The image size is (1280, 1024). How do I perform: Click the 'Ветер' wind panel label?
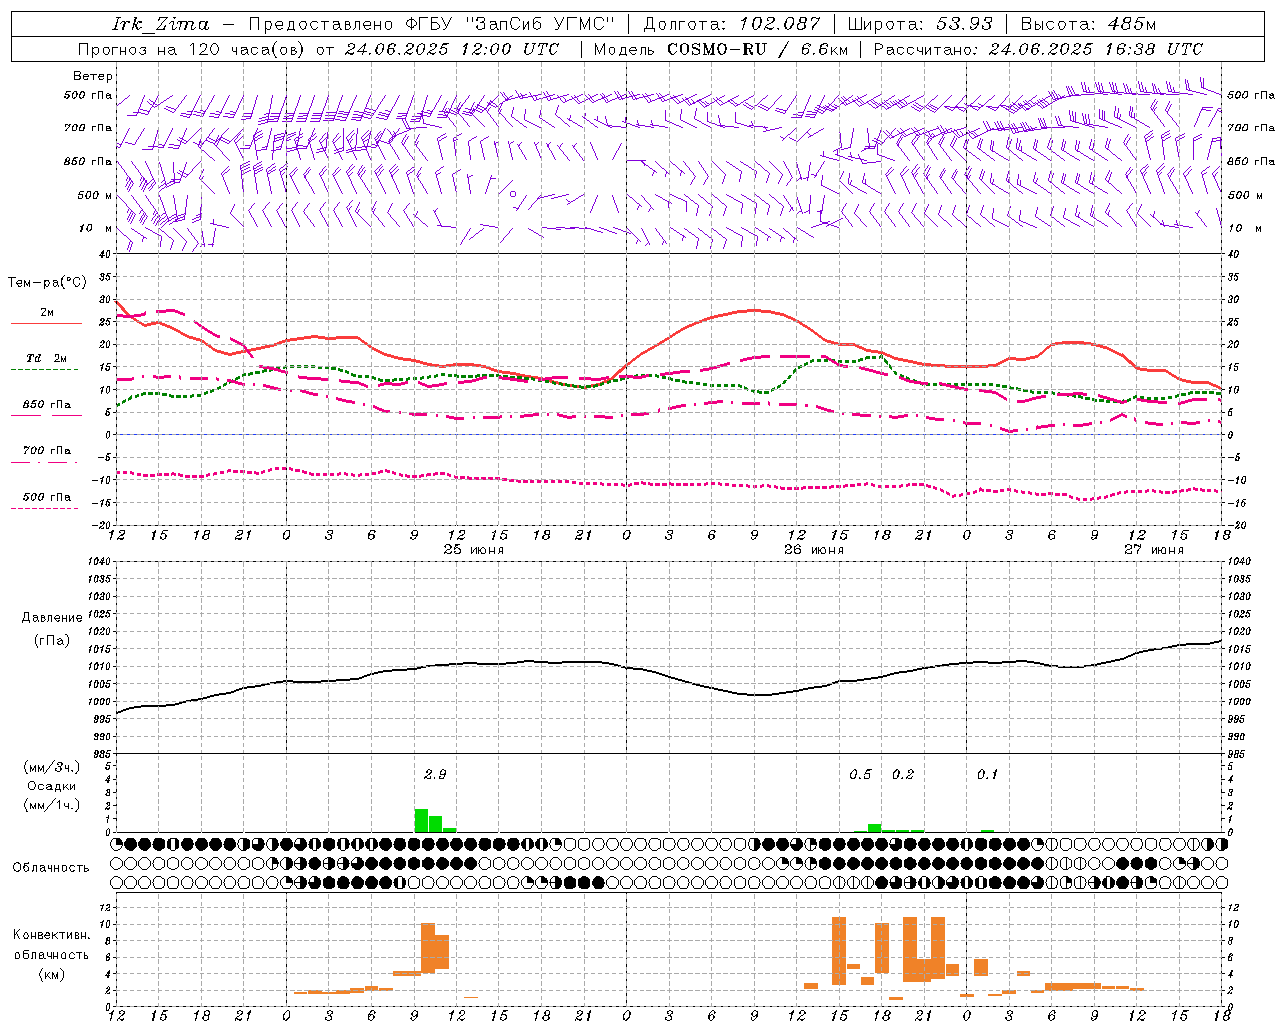pyautogui.click(x=93, y=76)
